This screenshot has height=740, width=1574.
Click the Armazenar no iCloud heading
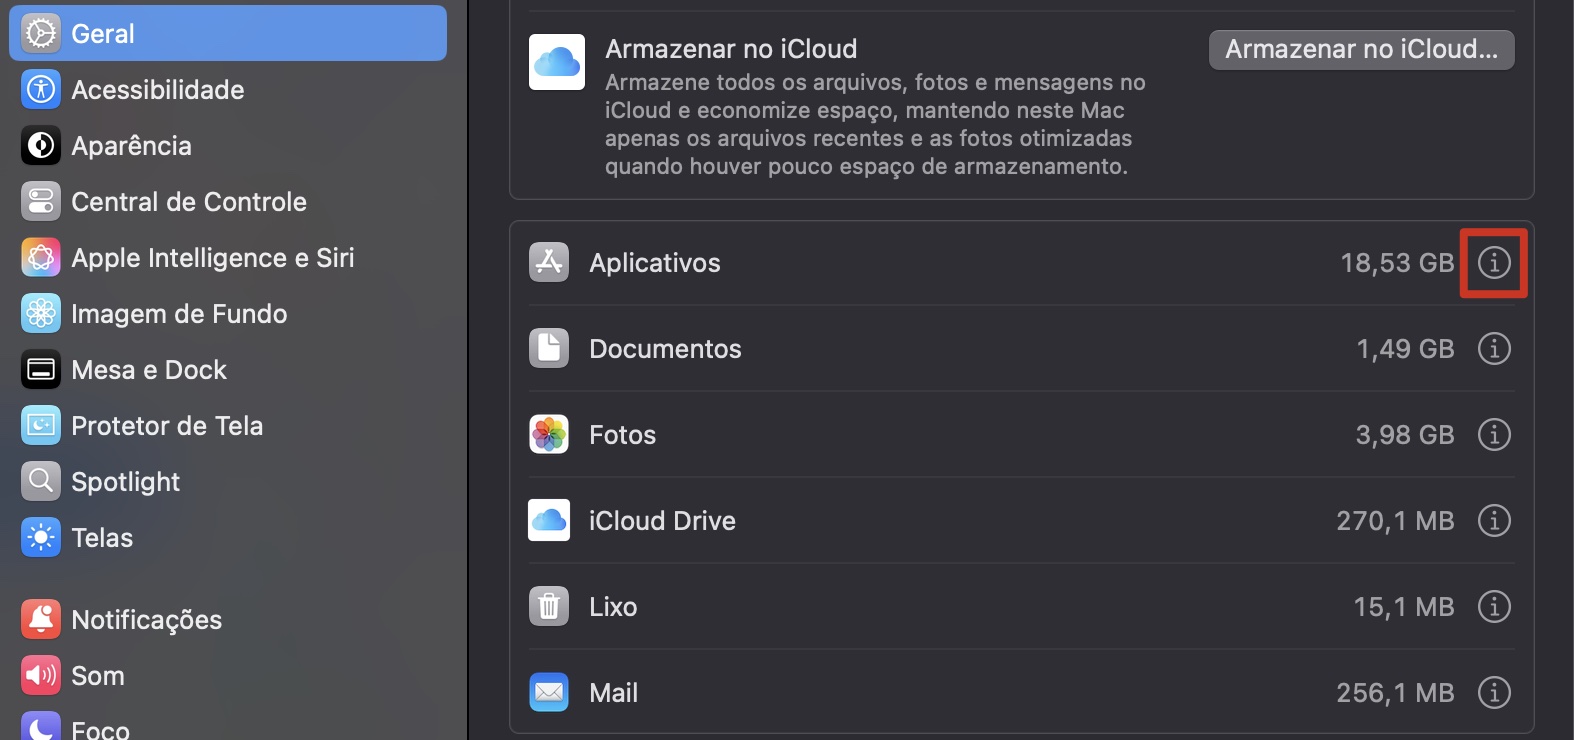731,49
